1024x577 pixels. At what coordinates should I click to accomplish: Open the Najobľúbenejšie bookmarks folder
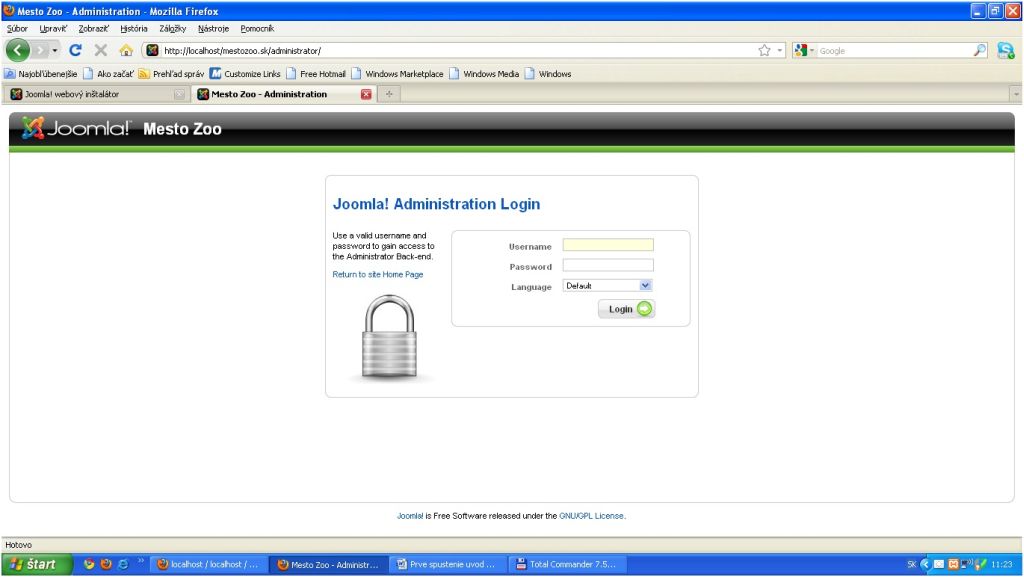tap(40, 74)
